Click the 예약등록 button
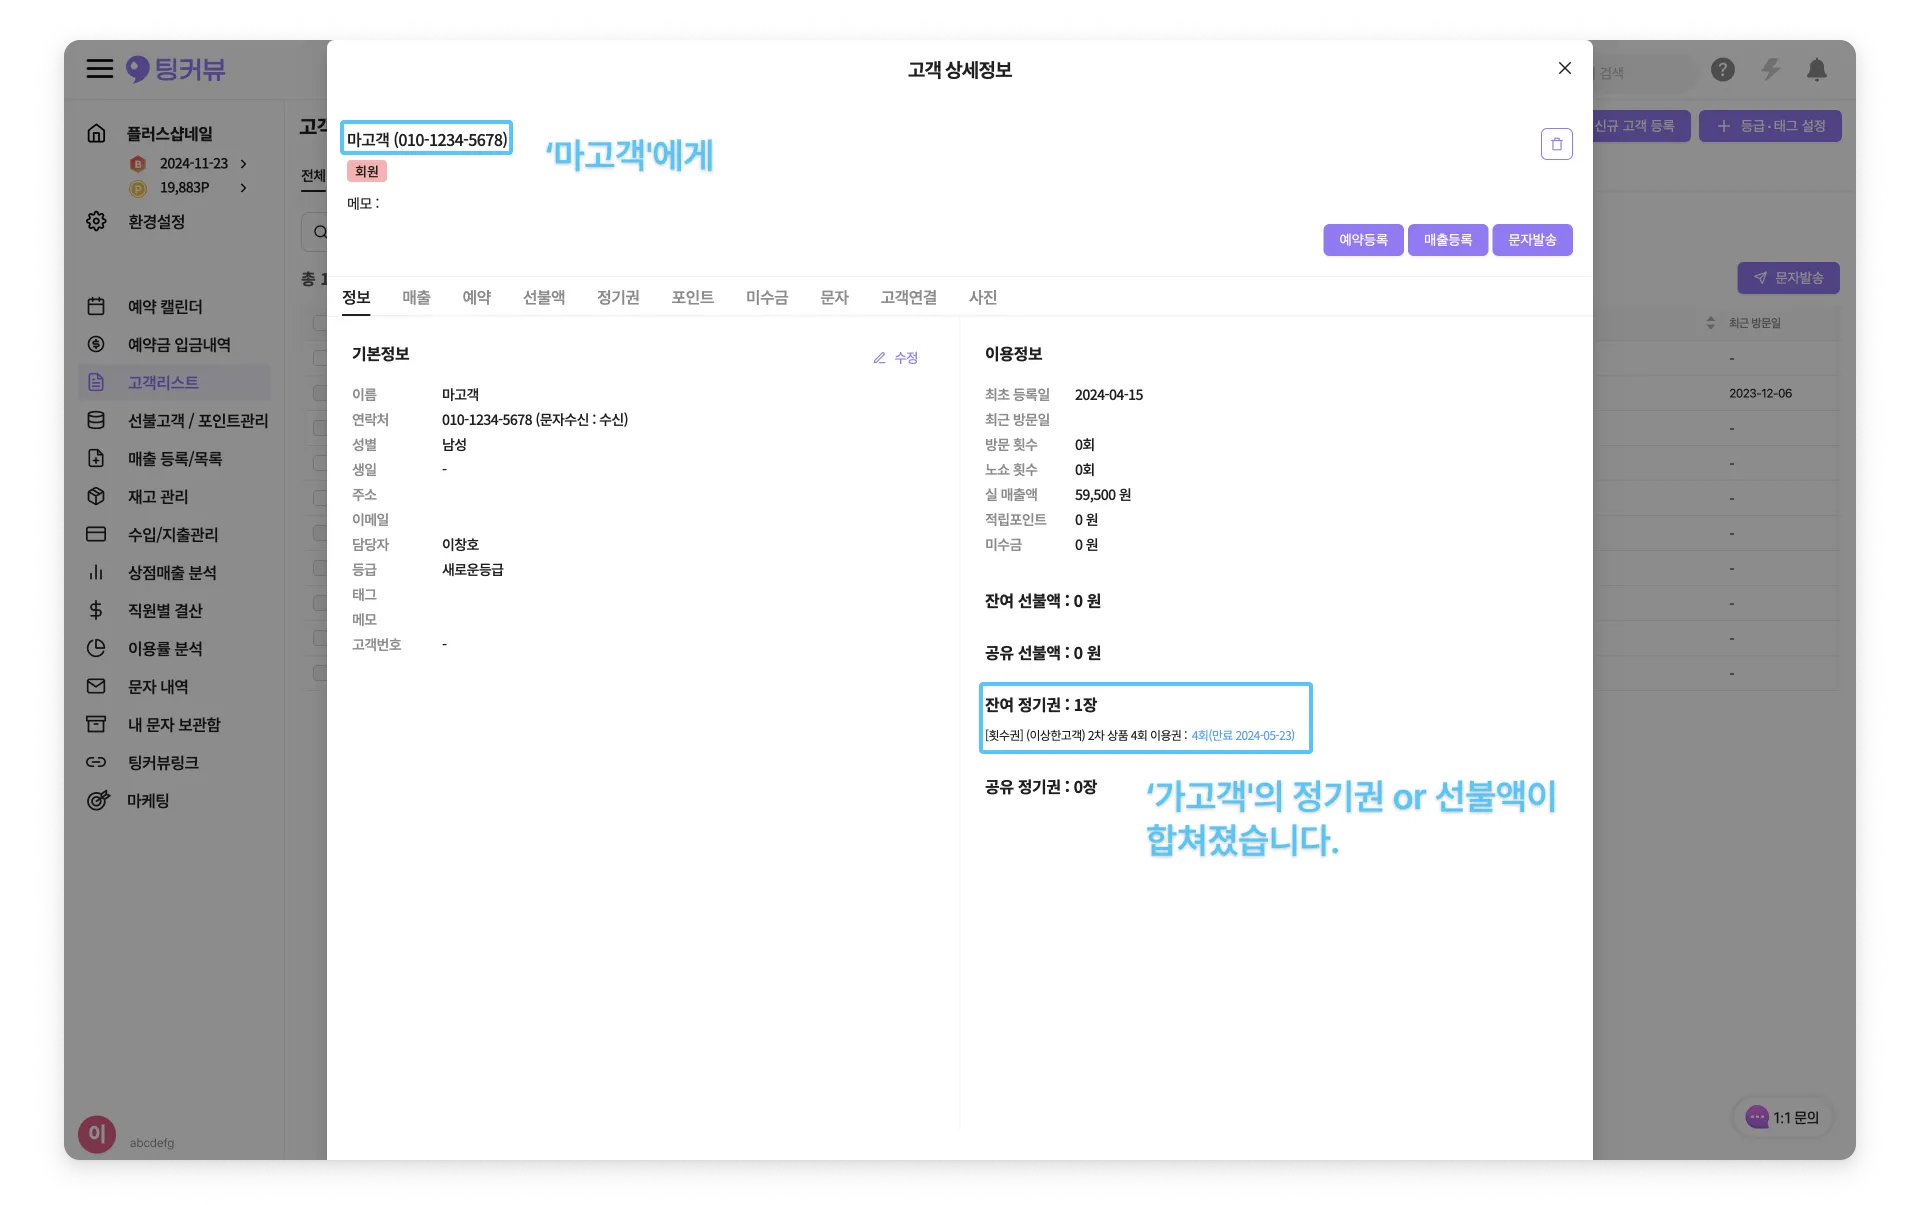The image size is (1920, 1205). click(1363, 240)
